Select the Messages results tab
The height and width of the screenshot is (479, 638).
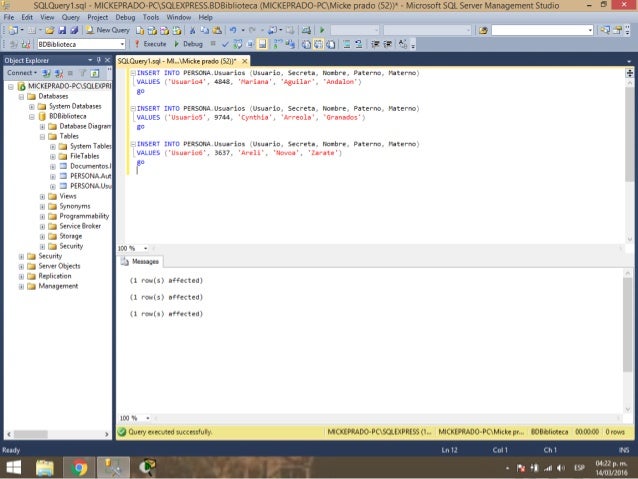141,261
